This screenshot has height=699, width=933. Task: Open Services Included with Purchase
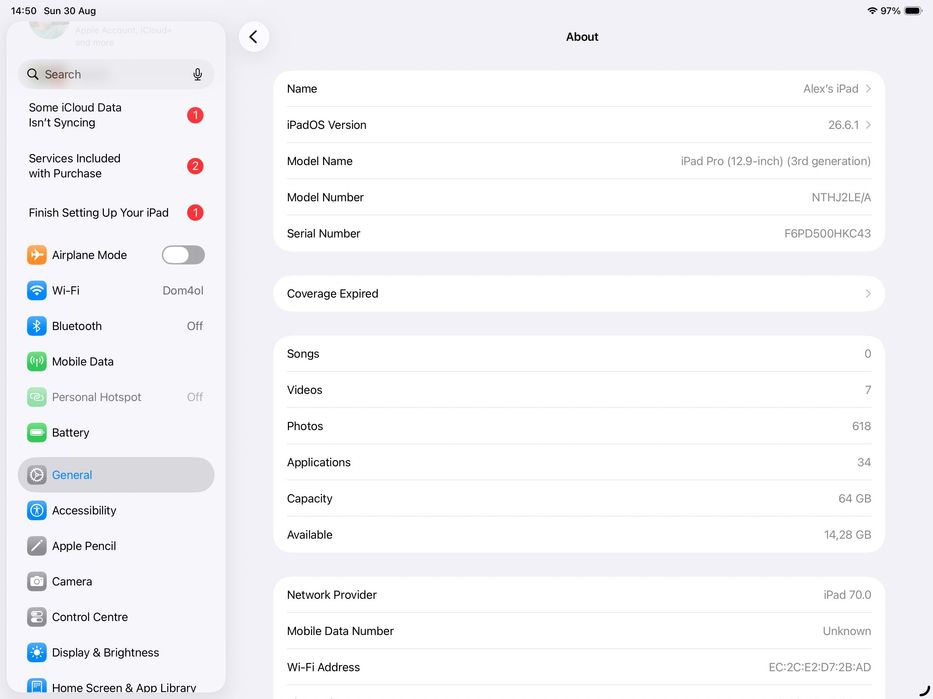(x=116, y=166)
